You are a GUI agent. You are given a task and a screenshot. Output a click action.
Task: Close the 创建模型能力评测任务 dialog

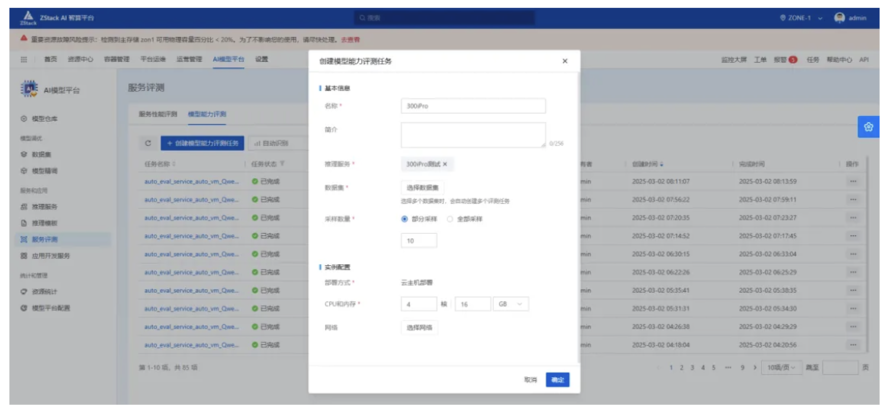coord(564,61)
